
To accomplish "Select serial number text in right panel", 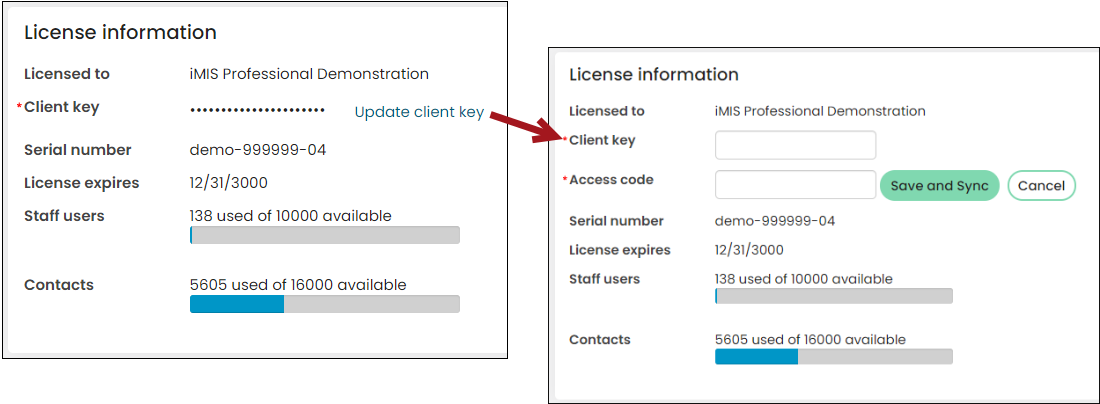I will coord(774,221).
